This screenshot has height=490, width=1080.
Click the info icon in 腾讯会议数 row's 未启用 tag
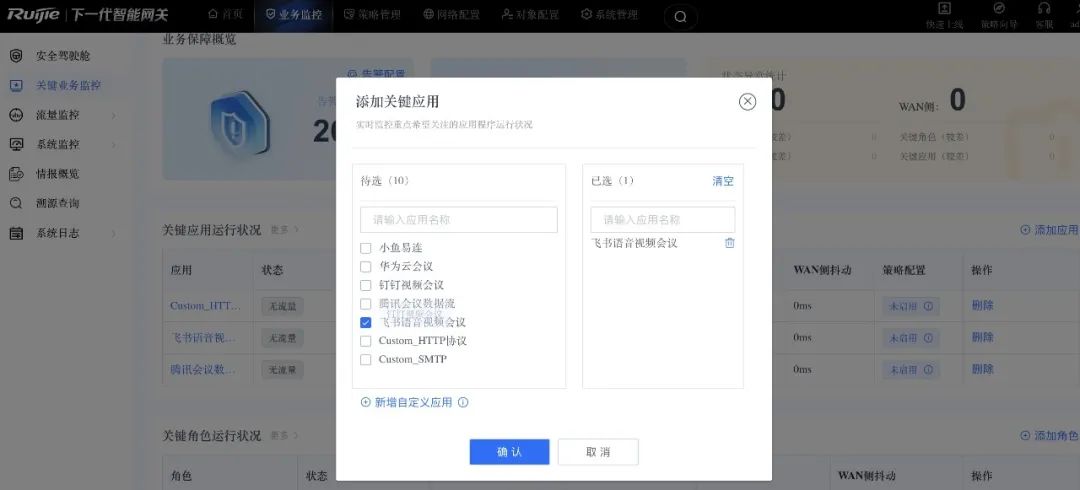(x=928, y=369)
